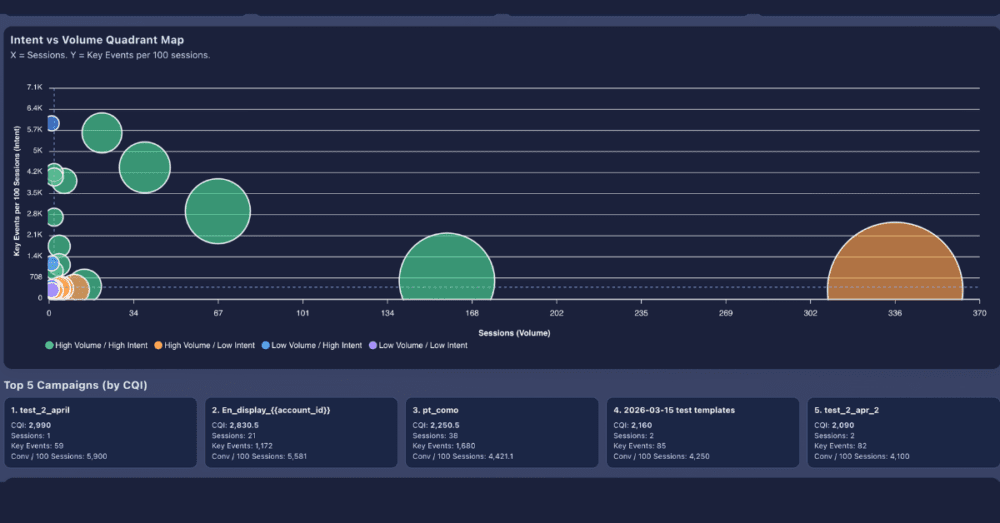Click the green bubble at about 5.6K intent

101,133
